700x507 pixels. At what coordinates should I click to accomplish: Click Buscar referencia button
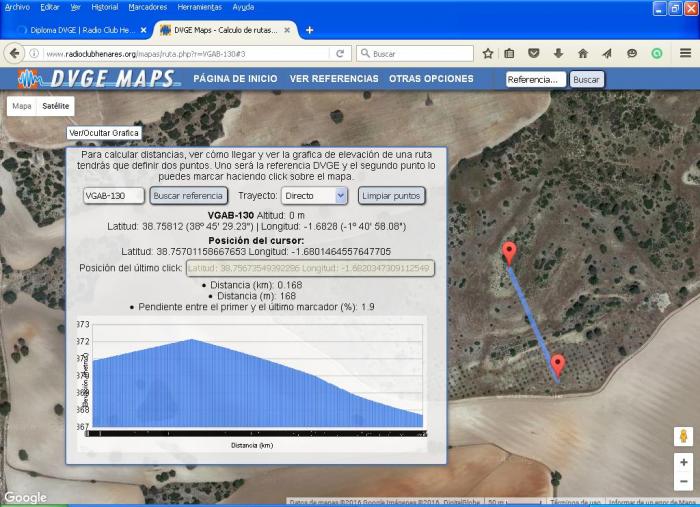tap(188, 195)
